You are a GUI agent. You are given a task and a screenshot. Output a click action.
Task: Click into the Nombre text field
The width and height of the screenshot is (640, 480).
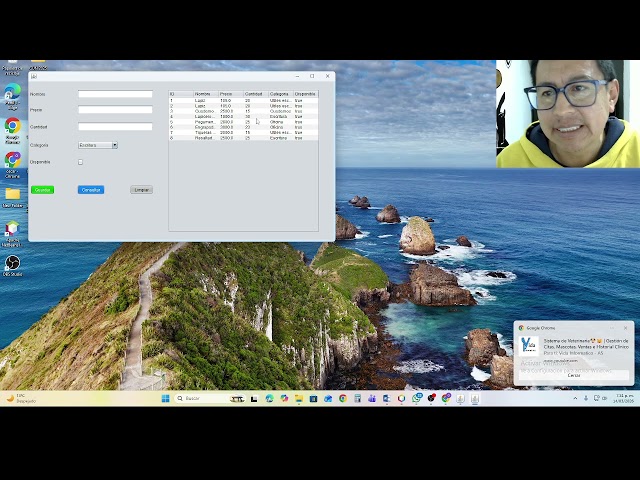coord(115,94)
